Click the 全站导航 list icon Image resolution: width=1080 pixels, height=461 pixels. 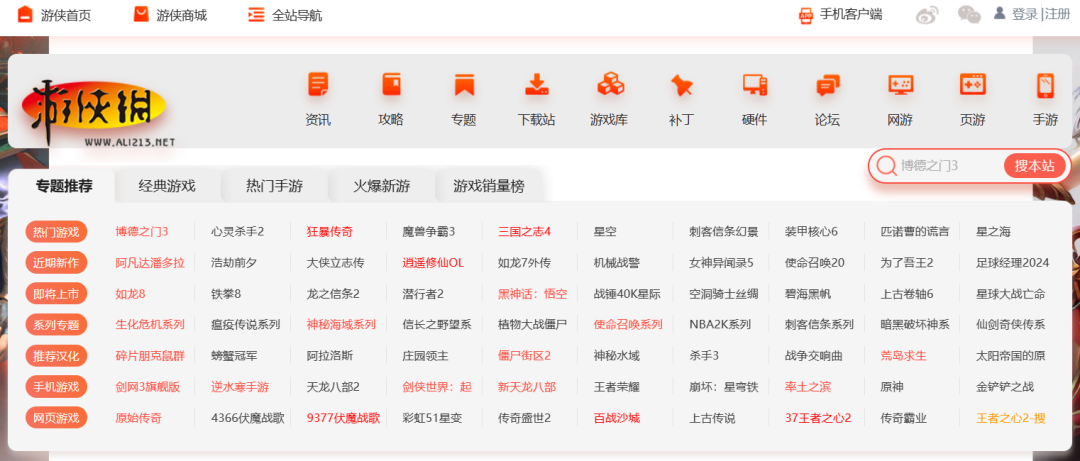tap(256, 14)
